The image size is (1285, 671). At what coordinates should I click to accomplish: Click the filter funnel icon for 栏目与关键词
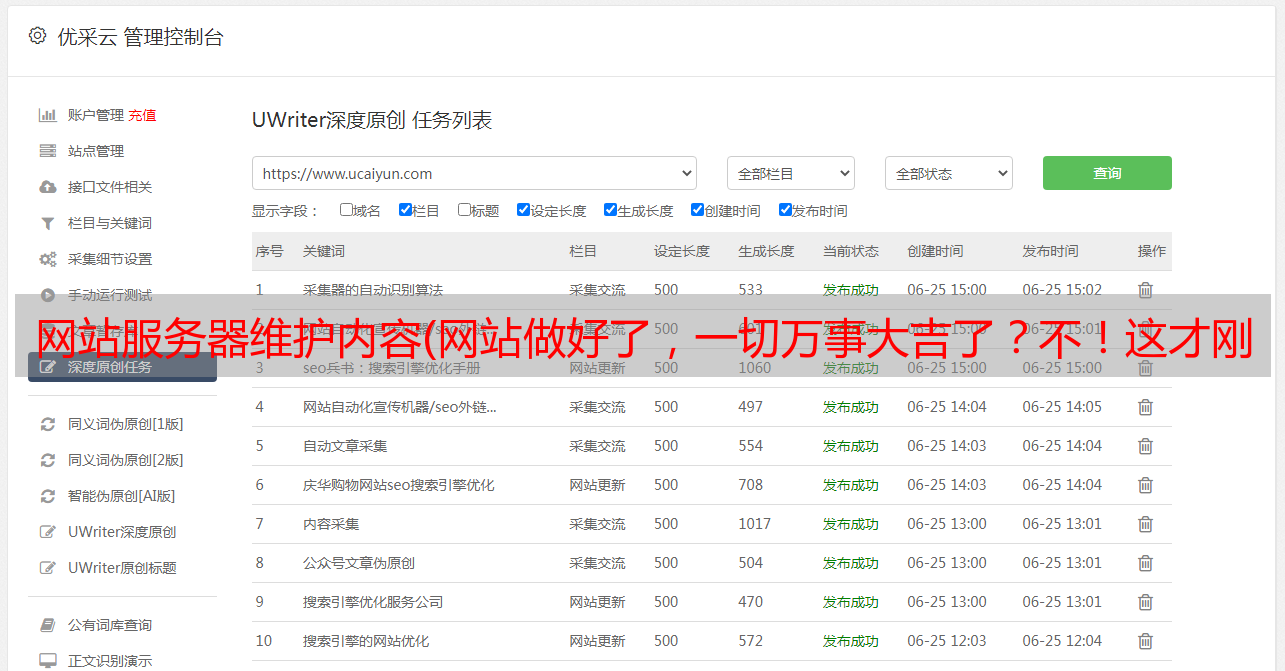click(x=47, y=223)
